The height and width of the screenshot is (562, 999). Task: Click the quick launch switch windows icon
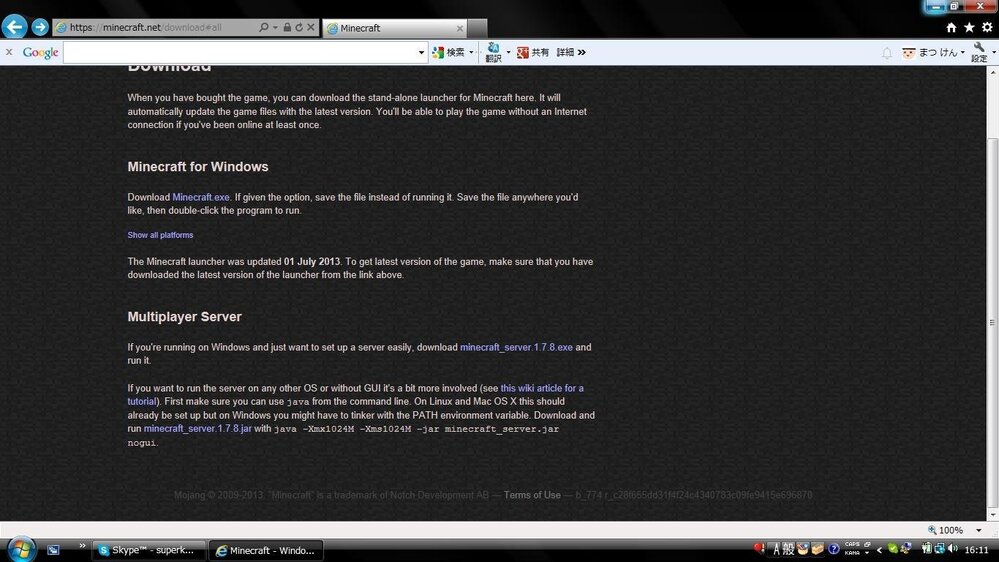(53, 550)
